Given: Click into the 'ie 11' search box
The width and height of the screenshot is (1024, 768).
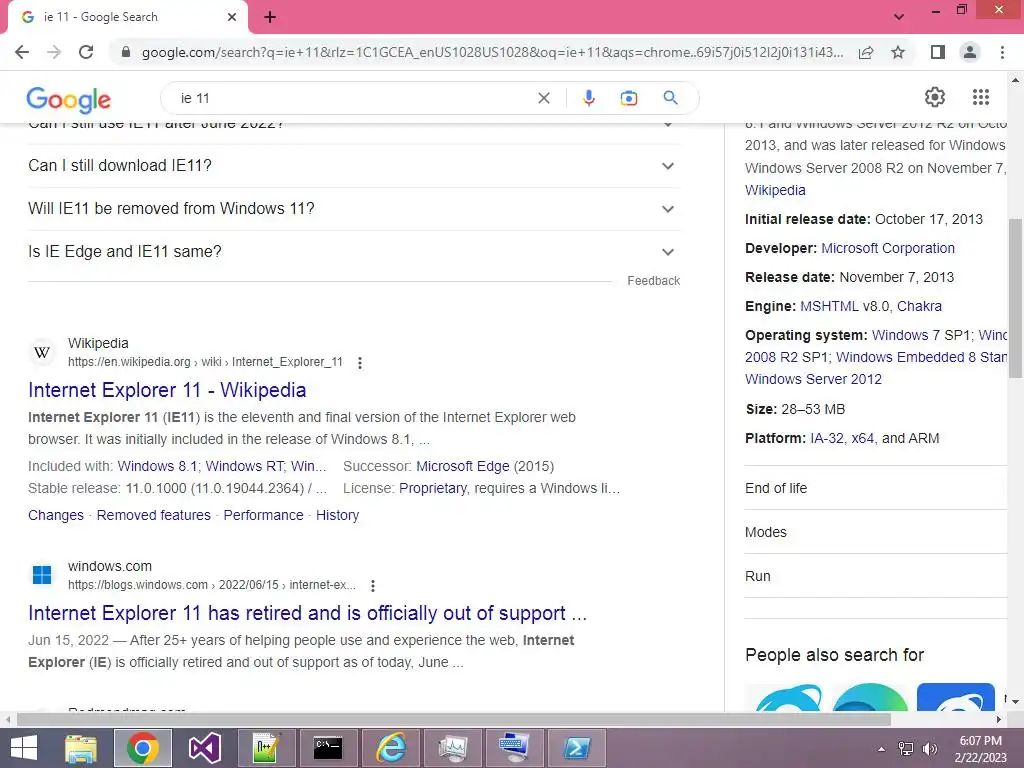Looking at the screenshot, I should pos(353,98).
